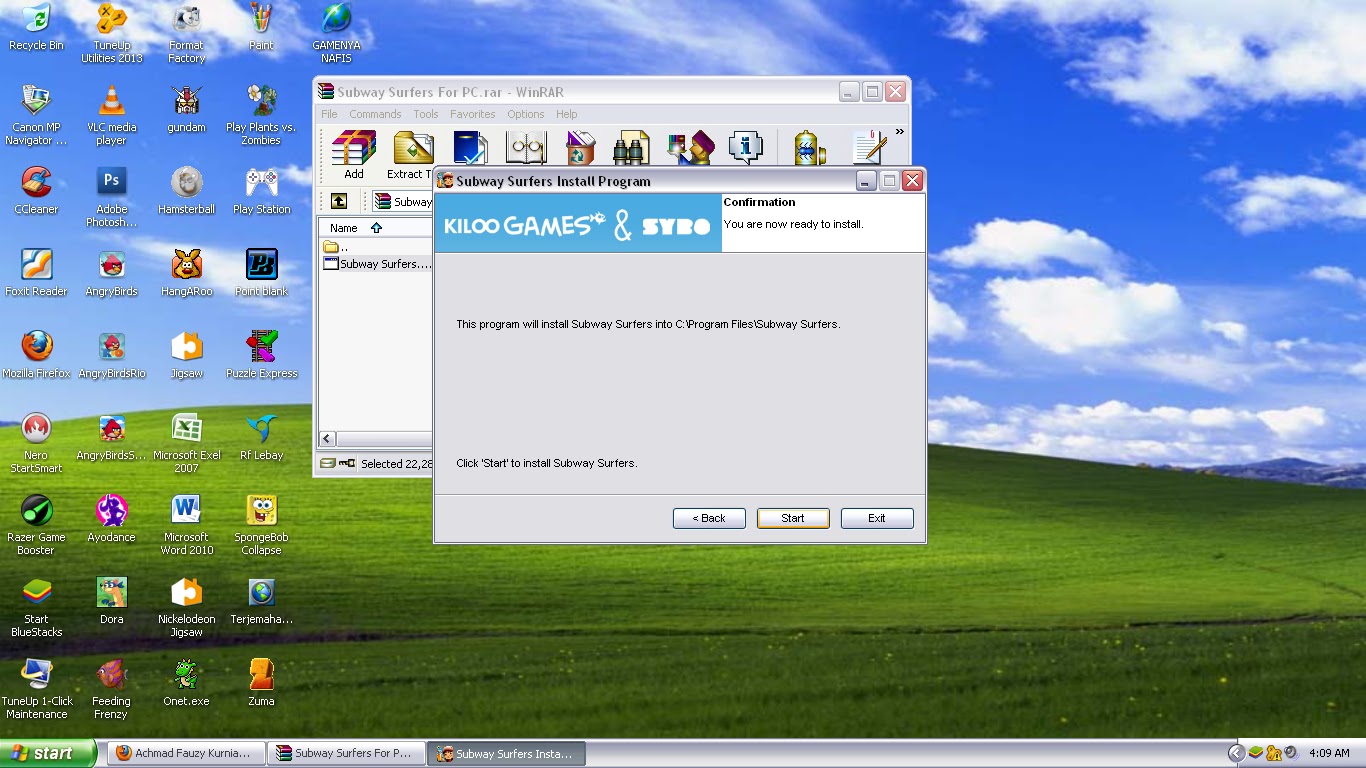The height and width of the screenshot is (768, 1366).
Task: Select the Play Station desktop icon
Action: tap(261, 191)
